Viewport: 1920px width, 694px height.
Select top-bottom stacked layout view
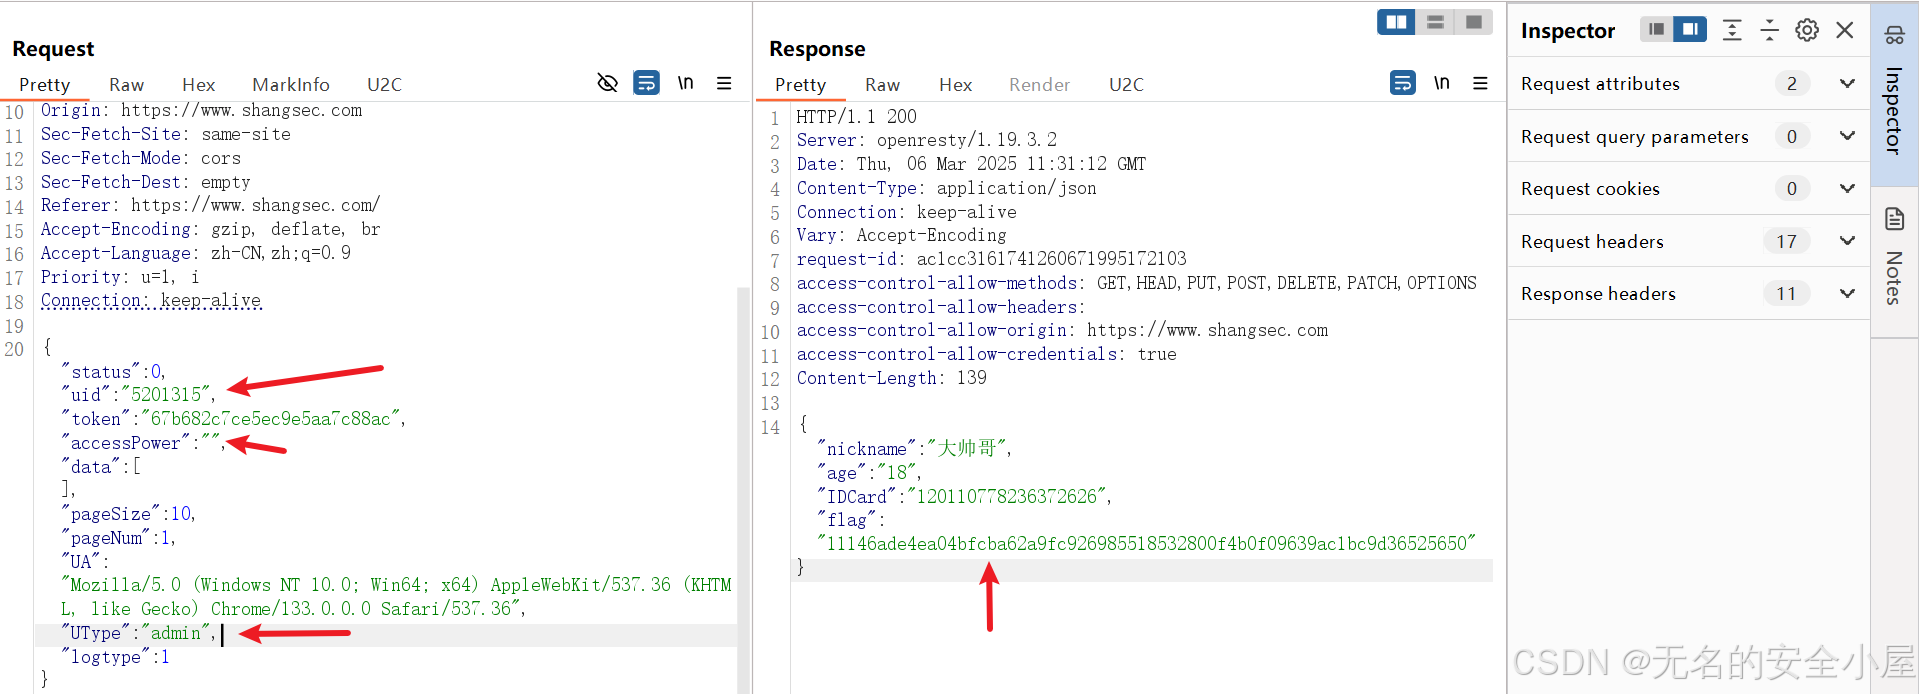(x=1435, y=22)
